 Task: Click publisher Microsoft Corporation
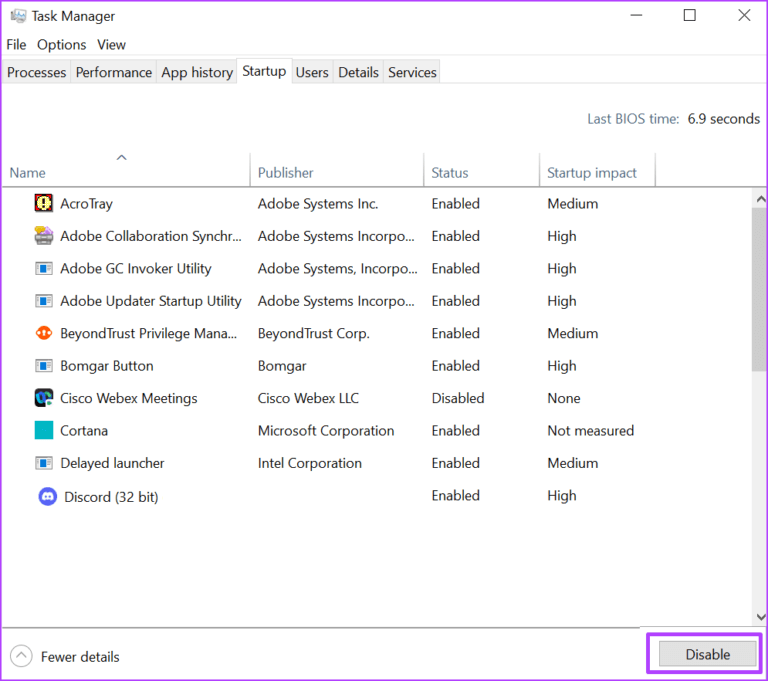coord(326,431)
